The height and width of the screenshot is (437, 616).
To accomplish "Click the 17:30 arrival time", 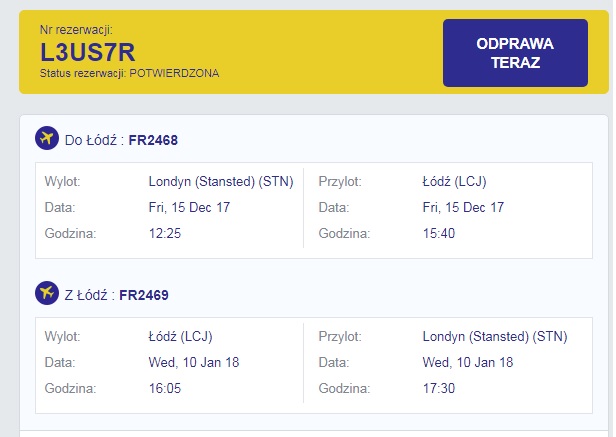I will [439, 388].
